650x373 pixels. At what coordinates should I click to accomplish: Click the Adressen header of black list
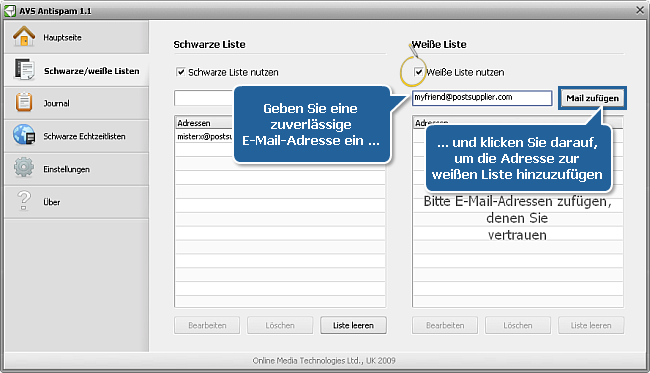coord(204,123)
